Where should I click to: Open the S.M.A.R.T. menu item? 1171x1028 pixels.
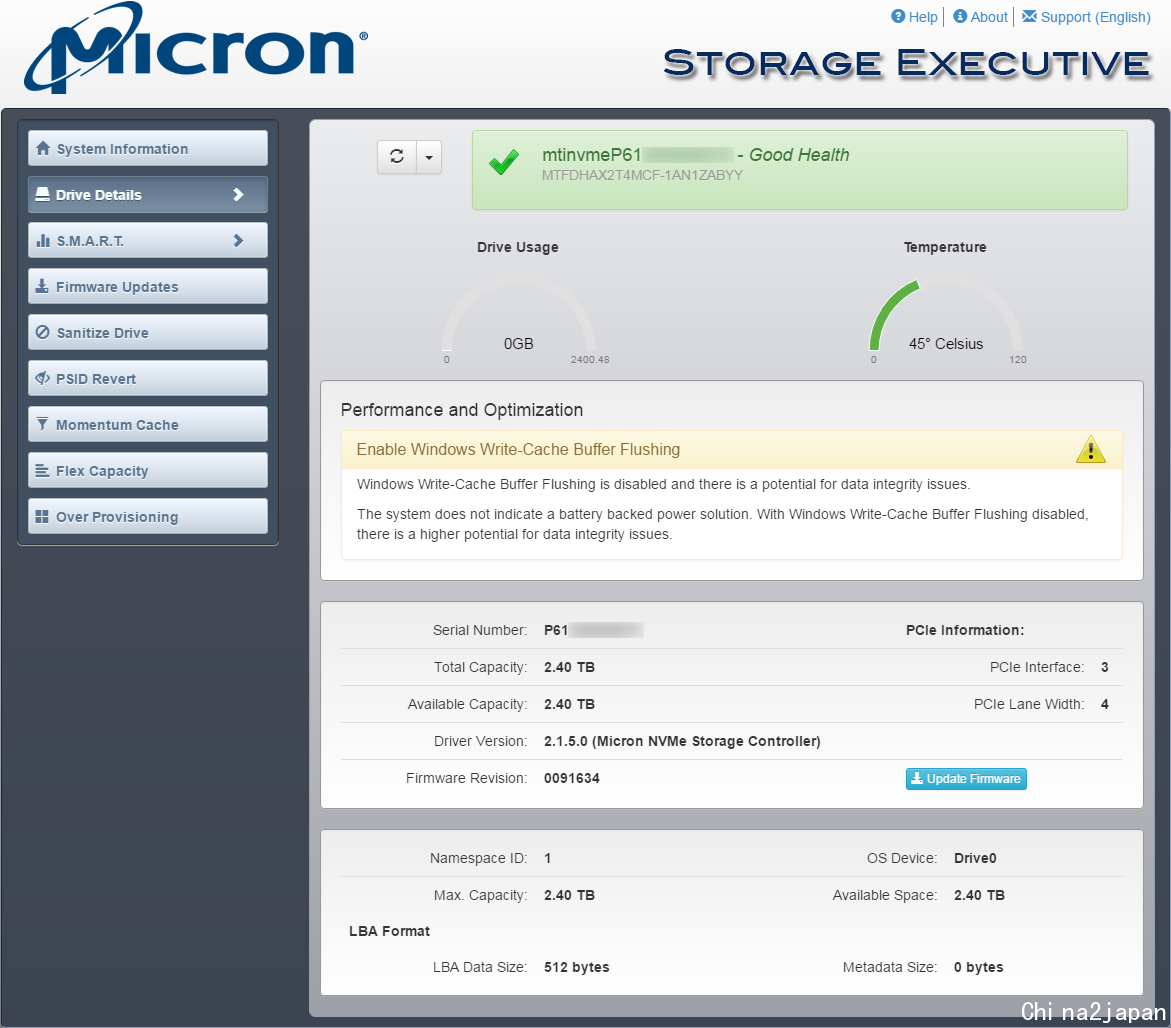[x=148, y=240]
